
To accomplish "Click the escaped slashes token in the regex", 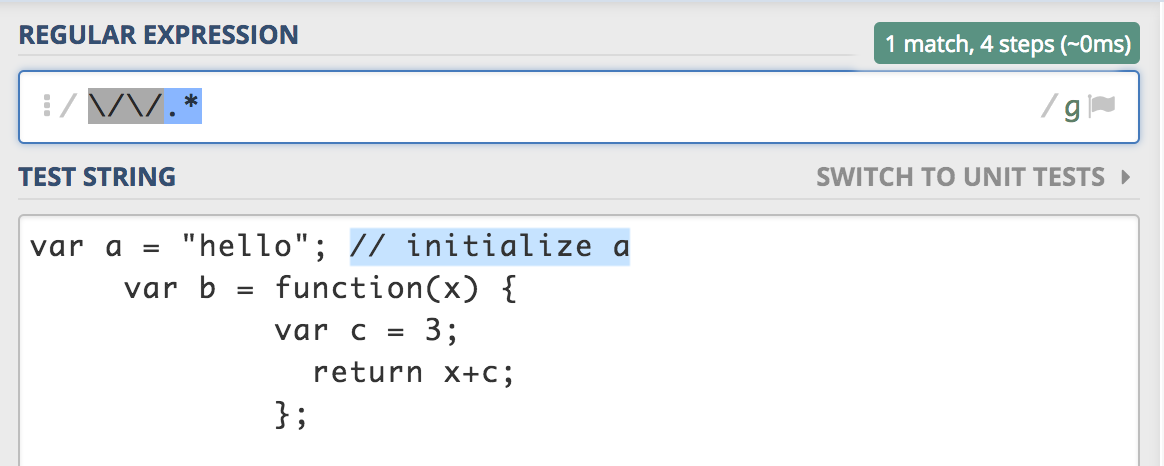I will click(x=125, y=105).
